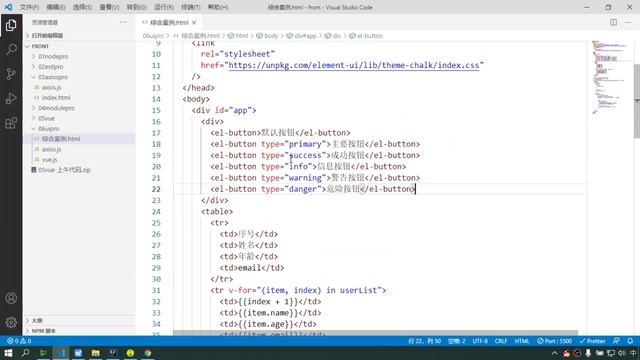Click the volume icon in system tray
Viewport: 640px width, 360px height.
pyautogui.click(x=621, y=353)
